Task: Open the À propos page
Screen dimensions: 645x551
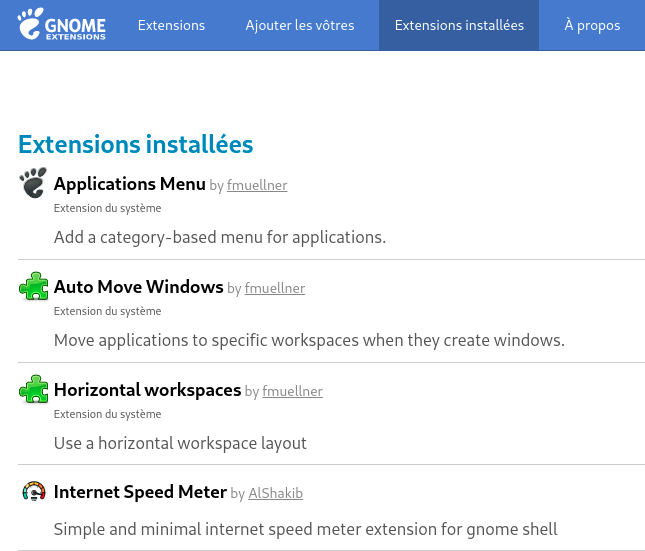Action: 592,25
